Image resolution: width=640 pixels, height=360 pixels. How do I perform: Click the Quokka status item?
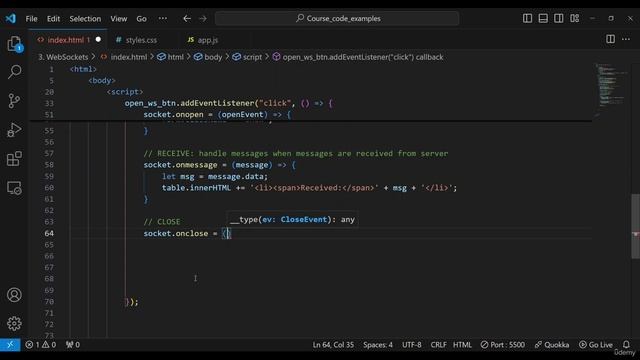(x=551, y=345)
